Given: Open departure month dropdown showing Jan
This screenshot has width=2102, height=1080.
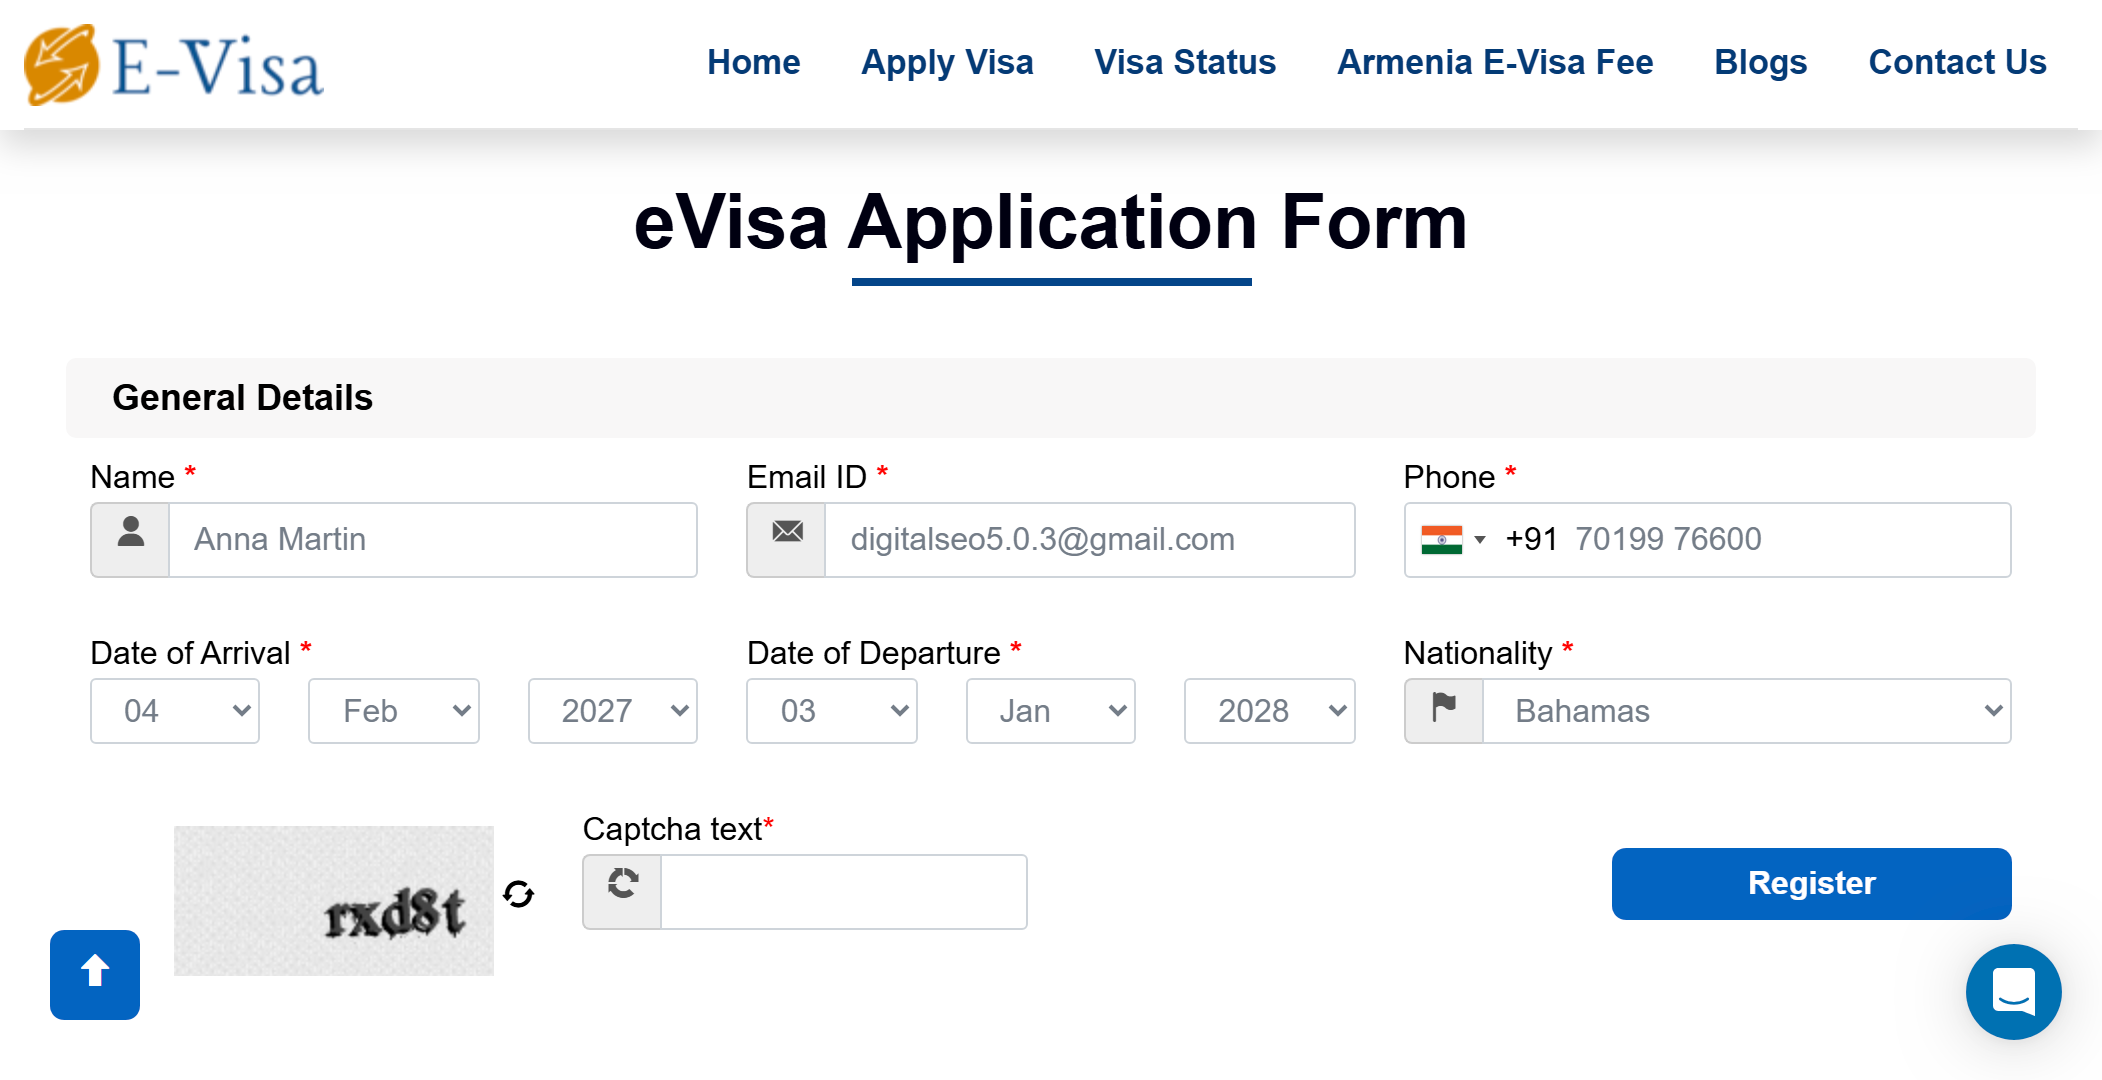Looking at the screenshot, I should (1050, 711).
